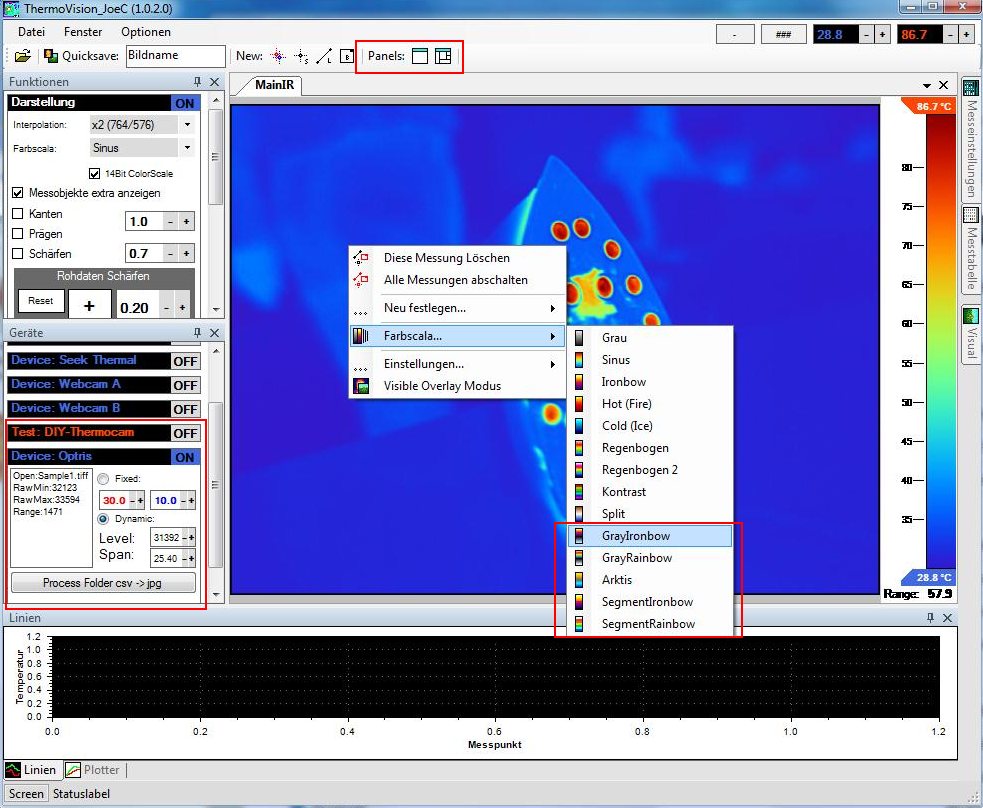Screen dimensions: 983x808
Task: Click the 'Diese Messung Löschen' menu icon
Action: click(361, 258)
